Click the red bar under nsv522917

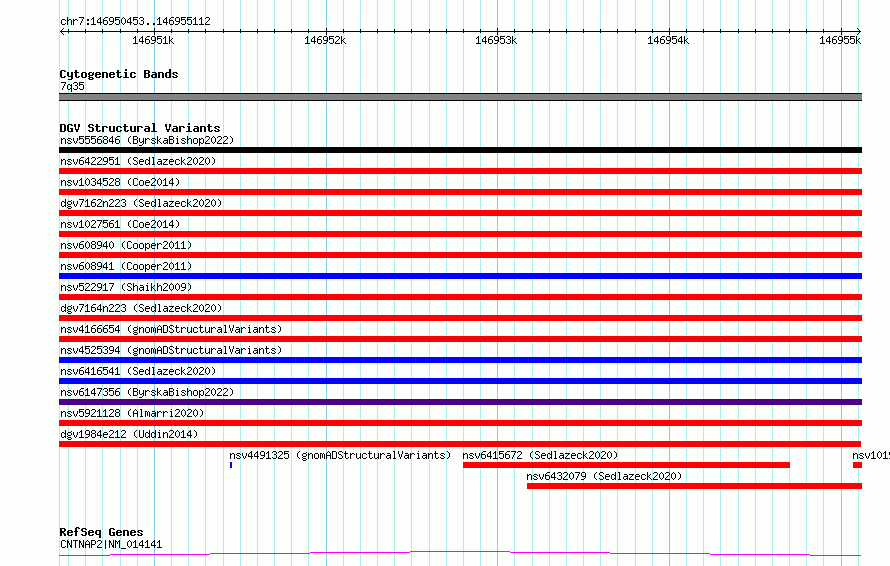[x=460, y=297]
